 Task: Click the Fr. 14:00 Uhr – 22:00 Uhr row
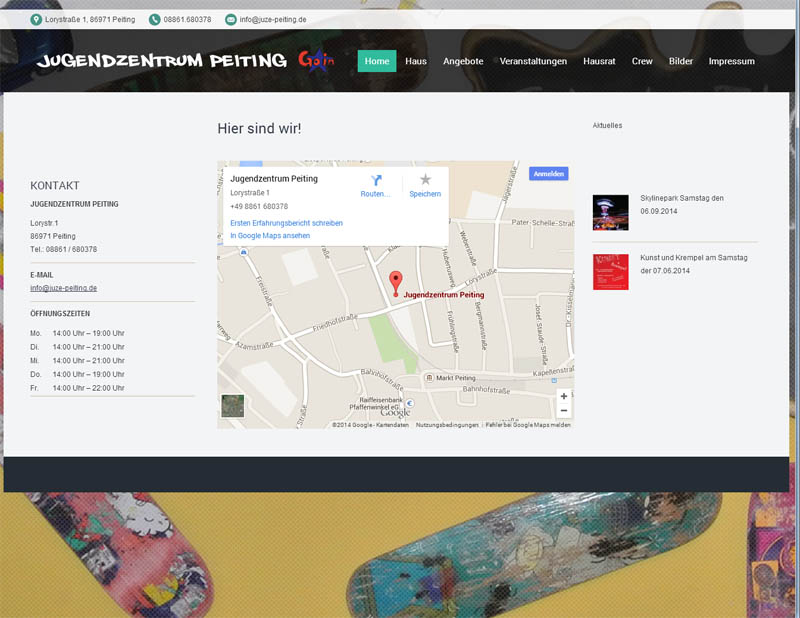pyautogui.click(x=77, y=388)
